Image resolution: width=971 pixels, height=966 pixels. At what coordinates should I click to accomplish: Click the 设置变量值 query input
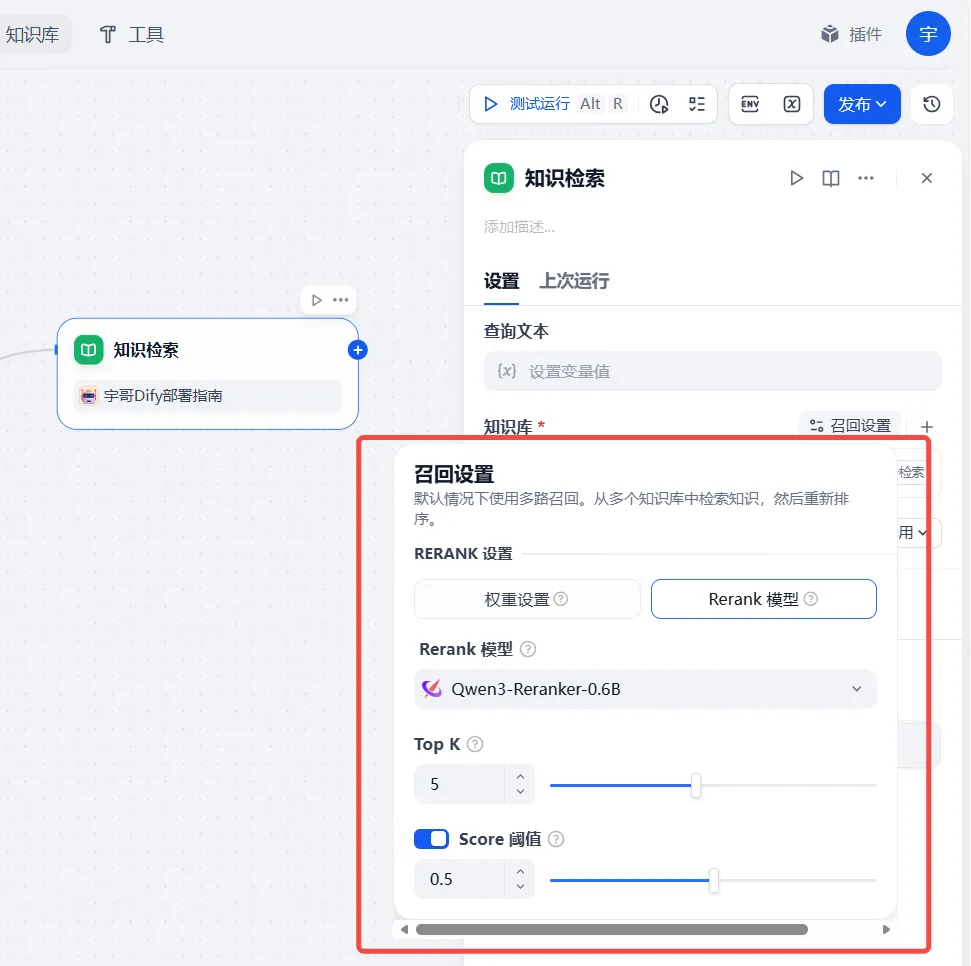point(713,371)
